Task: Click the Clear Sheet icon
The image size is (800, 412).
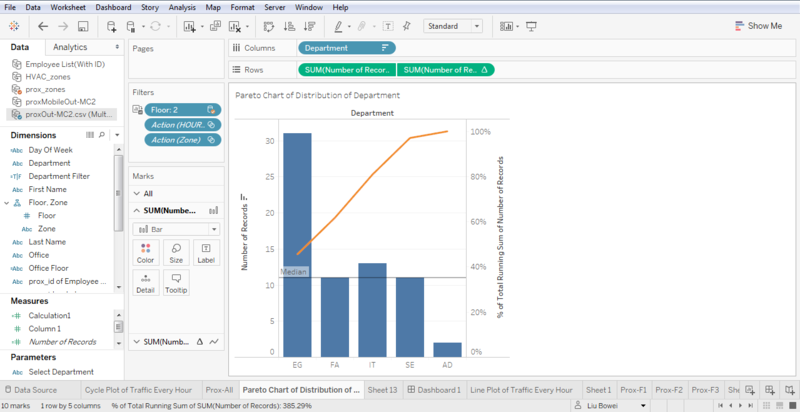Action: [235, 27]
